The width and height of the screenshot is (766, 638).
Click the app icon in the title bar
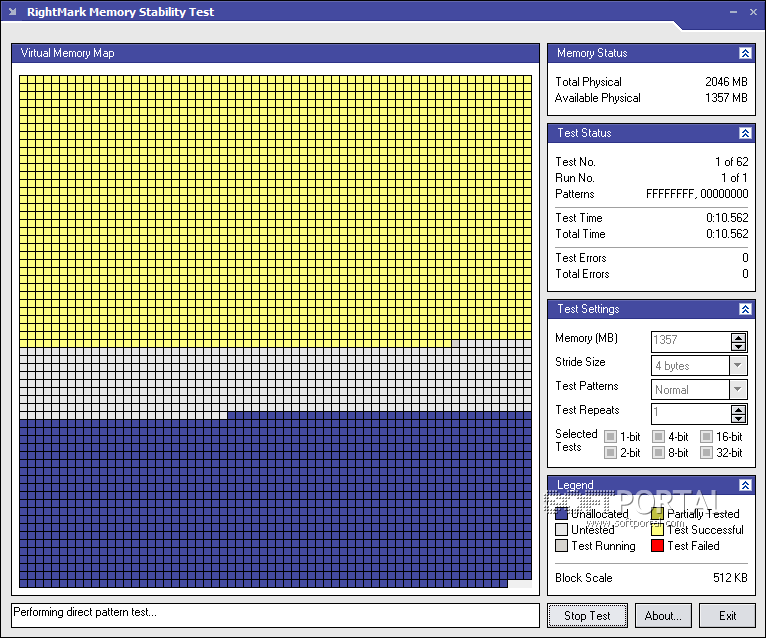[x=13, y=11]
